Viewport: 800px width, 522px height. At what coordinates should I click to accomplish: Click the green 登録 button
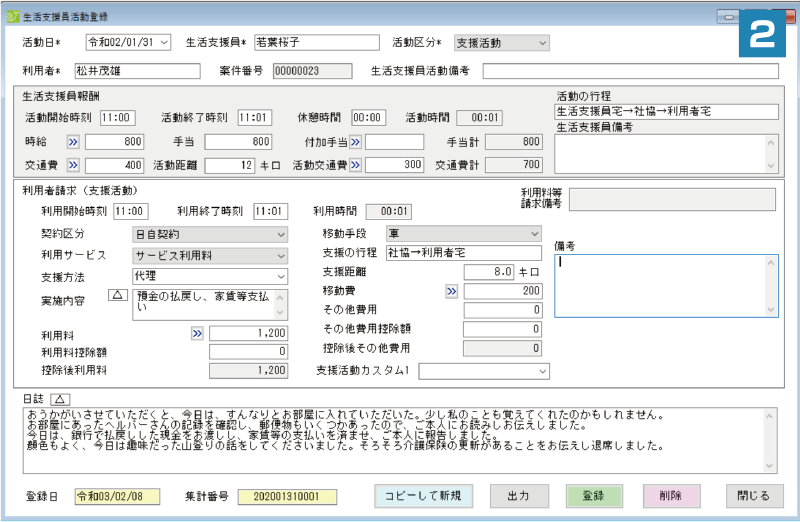tap(594, 495)
